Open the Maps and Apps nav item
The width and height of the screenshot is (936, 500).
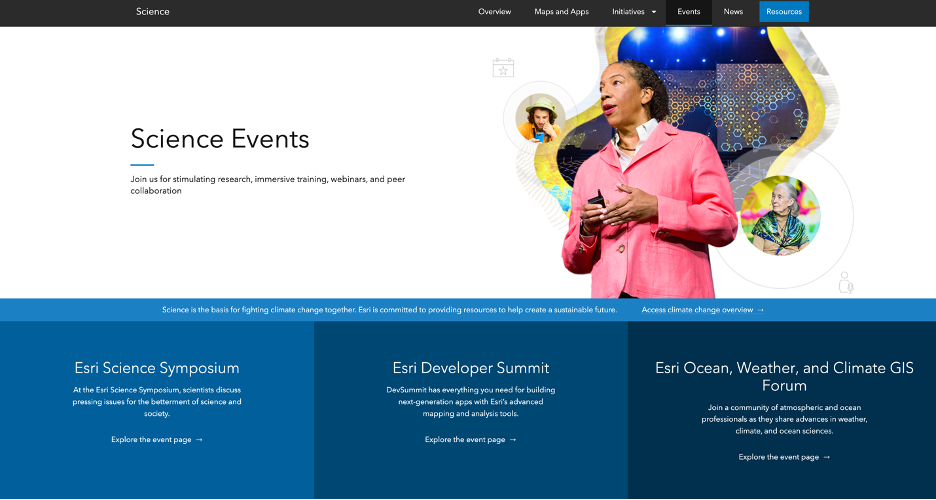(561, 12)
